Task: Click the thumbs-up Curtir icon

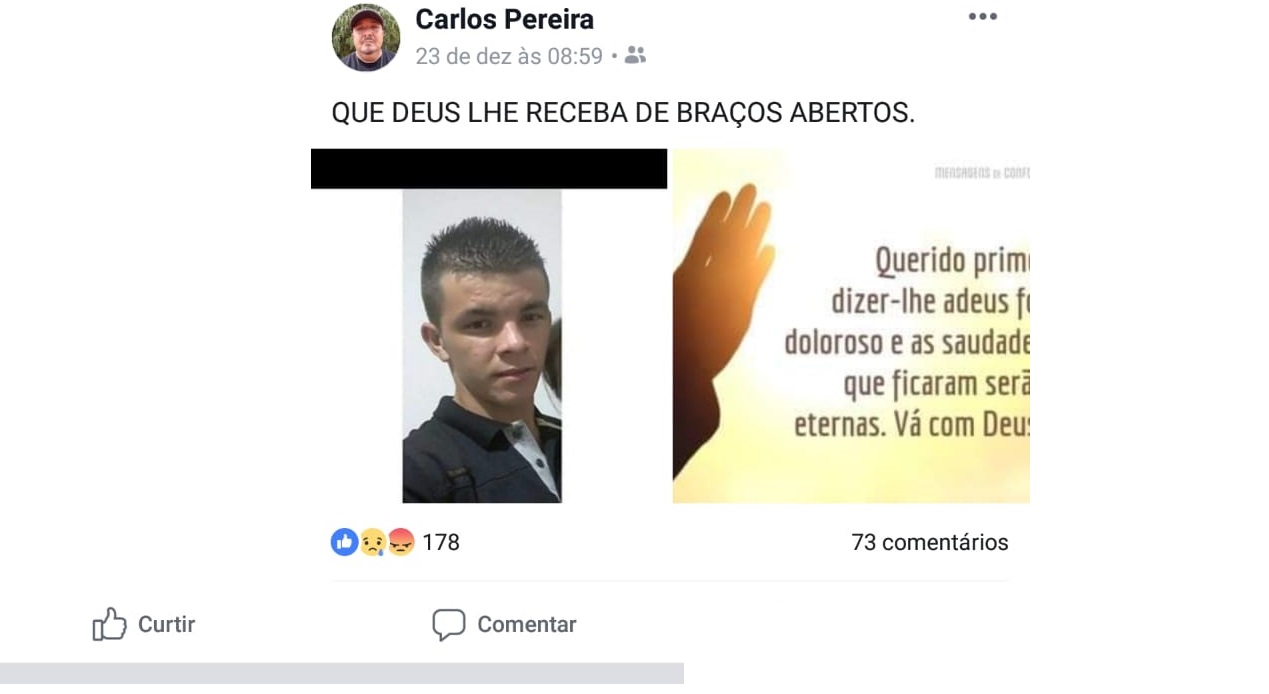Action: (109, 624)
